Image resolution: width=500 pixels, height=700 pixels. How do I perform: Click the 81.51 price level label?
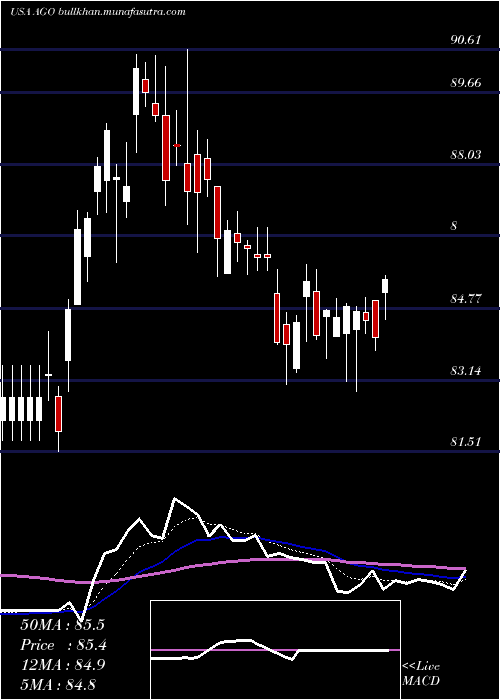coord(466,442)
